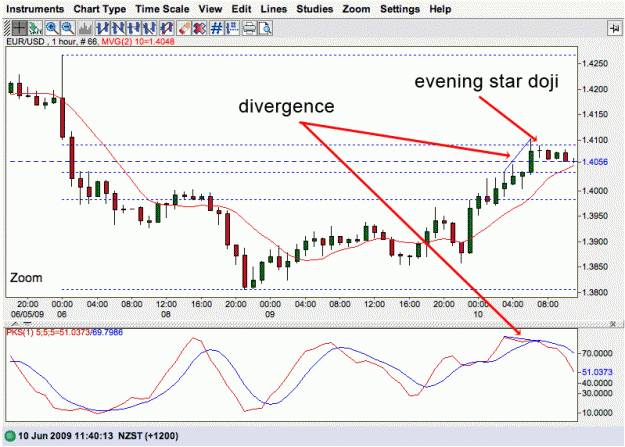Select the first falling diagonal line tool
Image resolution: width=625 pixels, height=447 pixels.
click(118, 28)
